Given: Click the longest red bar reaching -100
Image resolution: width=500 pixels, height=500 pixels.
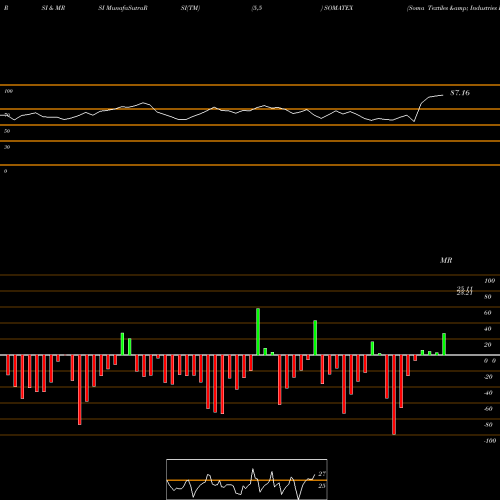Looking at the screenshot, I should [394, 395].
